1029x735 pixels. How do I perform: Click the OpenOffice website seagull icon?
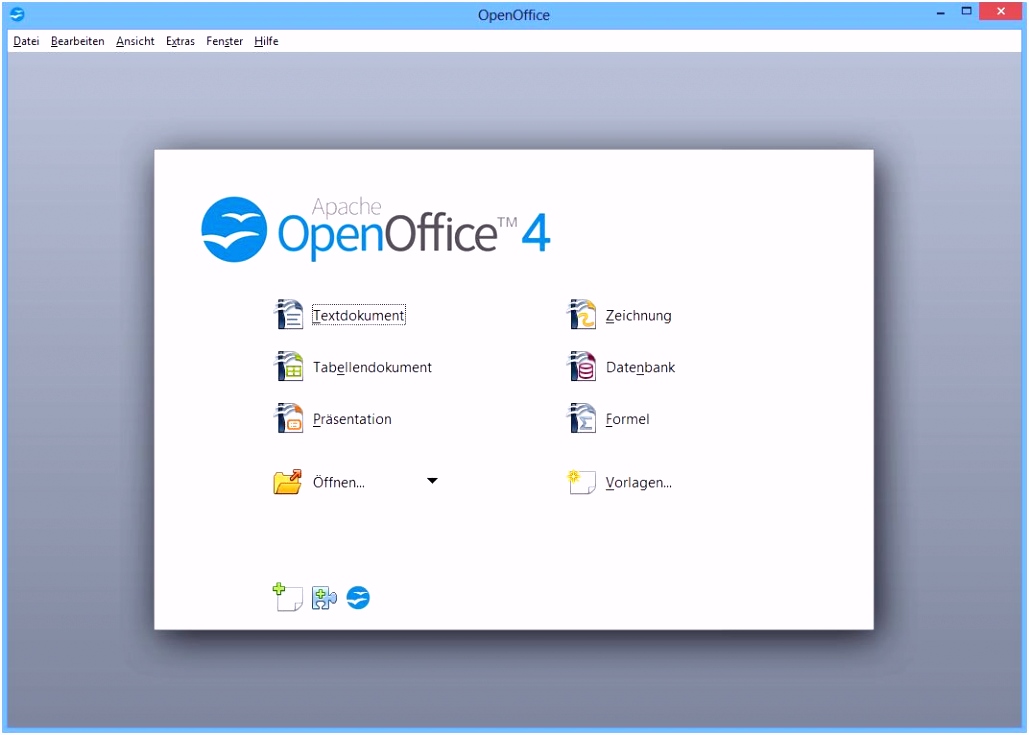pos(358,598)
